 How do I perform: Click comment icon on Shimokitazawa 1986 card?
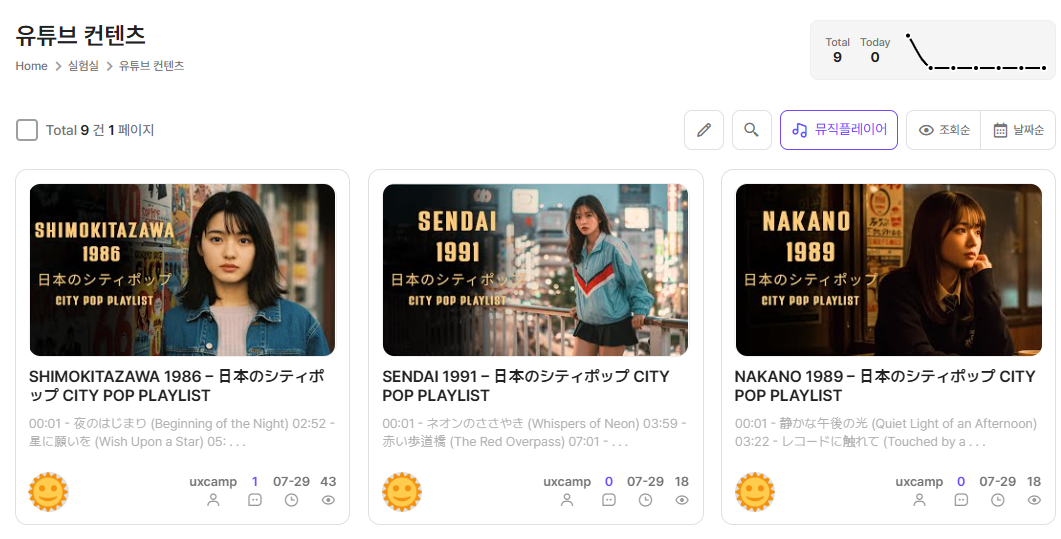[x=255, y=500]
